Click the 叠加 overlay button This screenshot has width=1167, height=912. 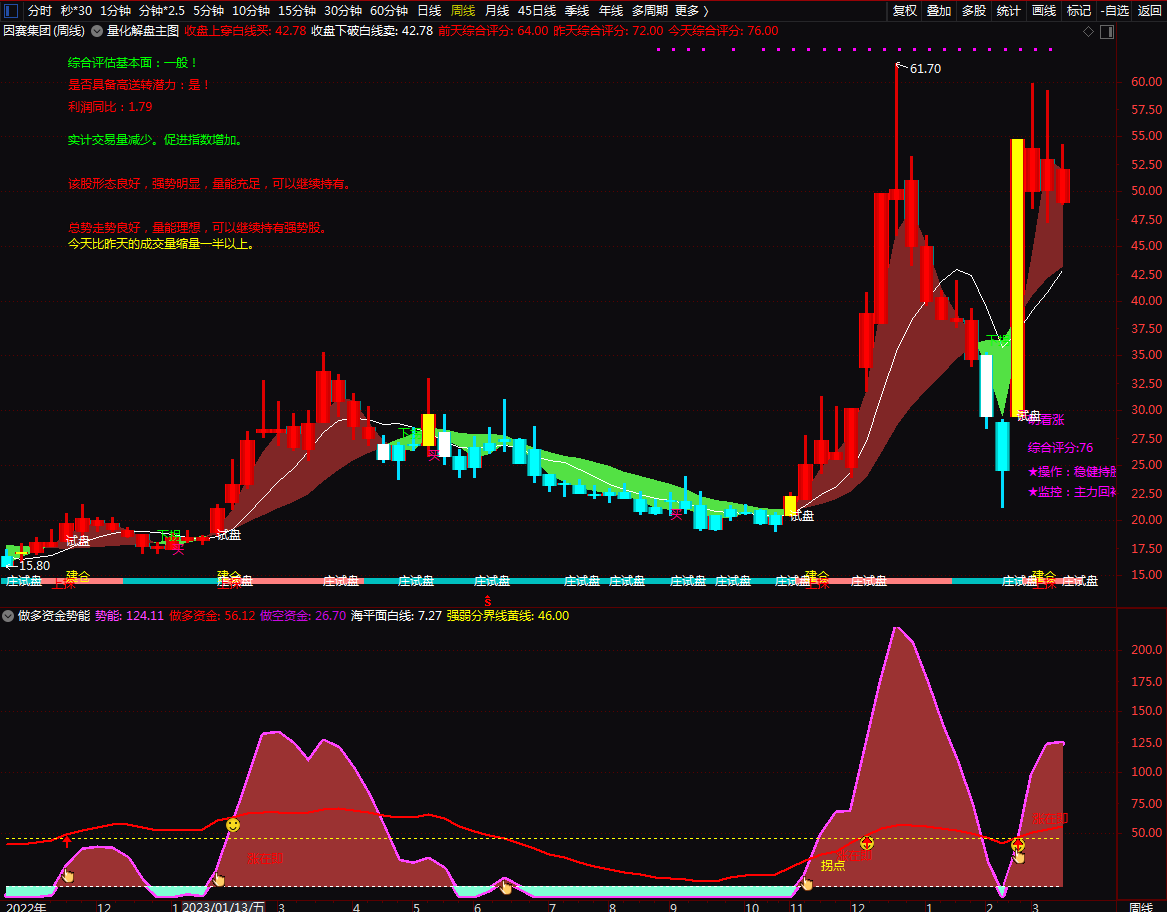pos(939,10)
